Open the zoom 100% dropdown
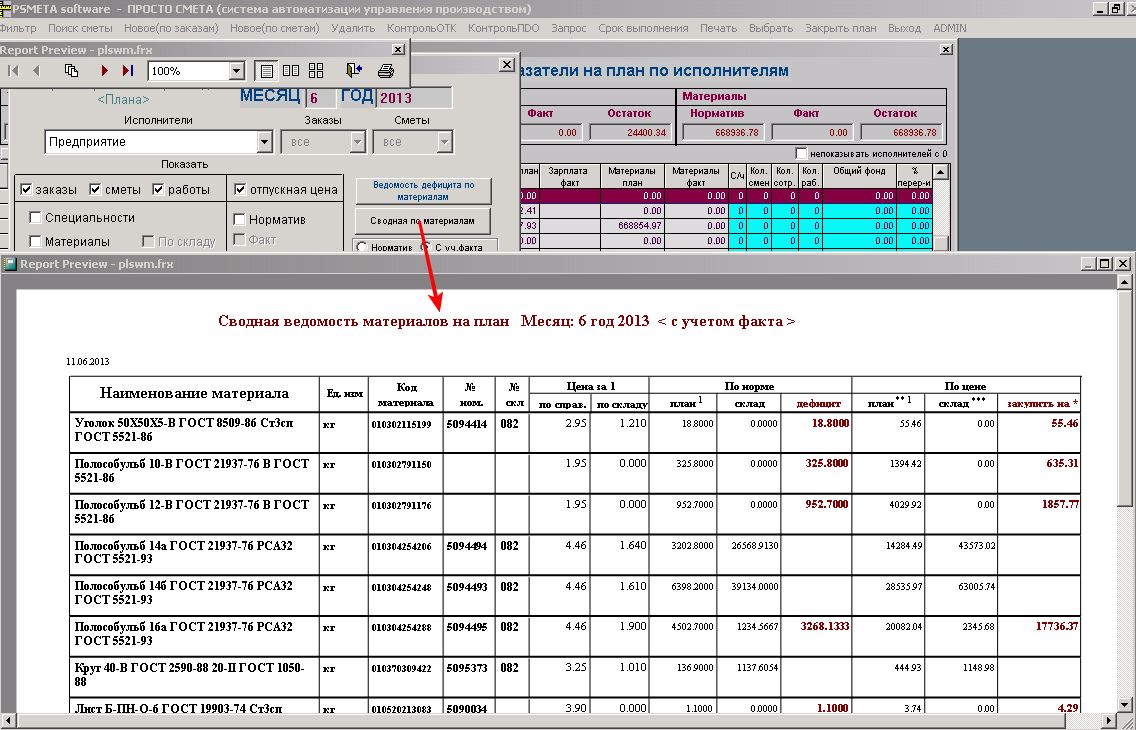 point(237,71)
